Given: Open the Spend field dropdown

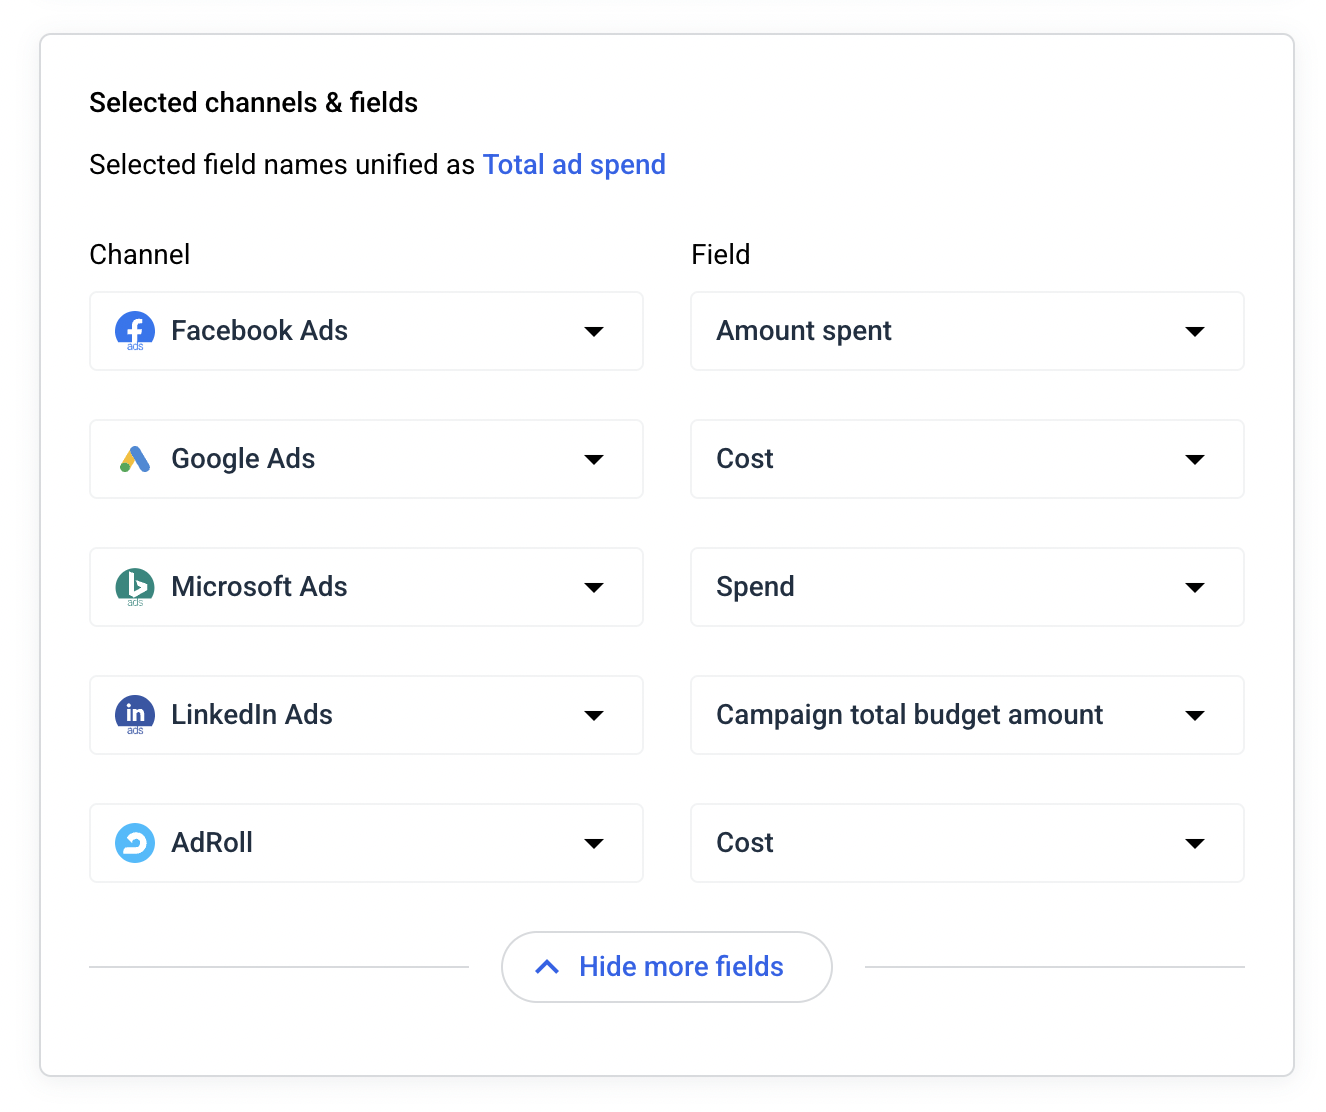Looking at the screenshot, I should [x=1194, y=587].
